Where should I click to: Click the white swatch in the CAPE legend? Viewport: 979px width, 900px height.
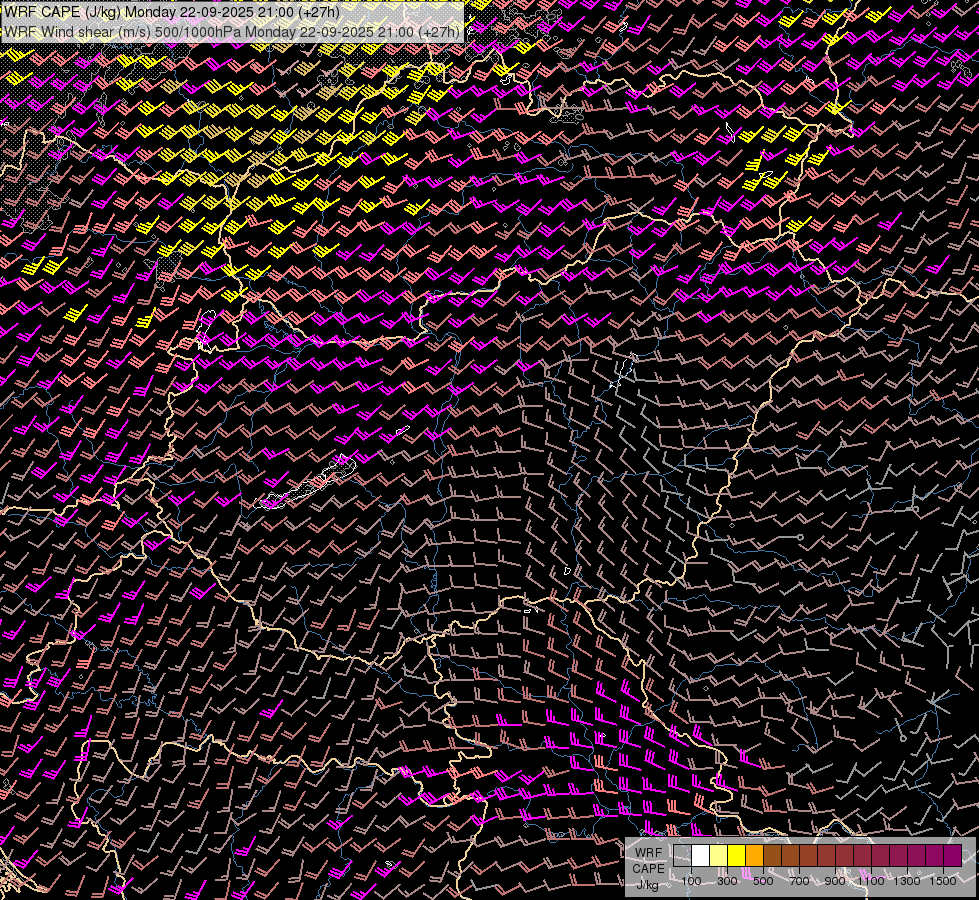pos(701,855)
